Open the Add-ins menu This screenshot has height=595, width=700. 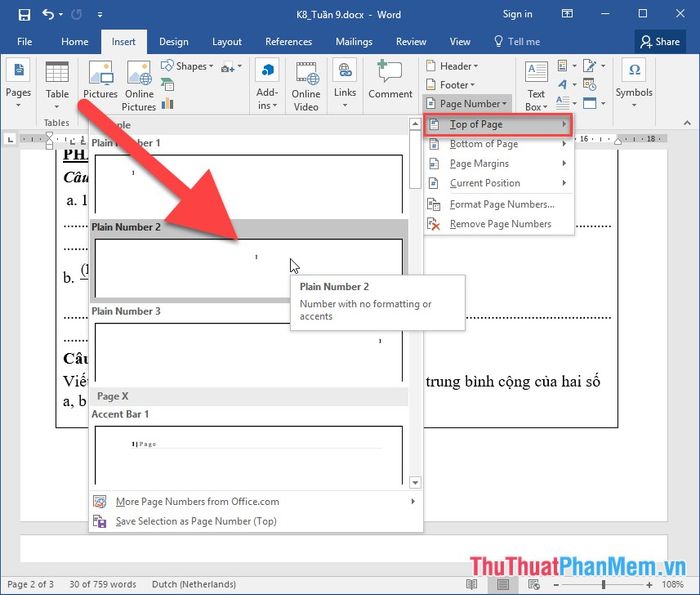coord(267,85)
